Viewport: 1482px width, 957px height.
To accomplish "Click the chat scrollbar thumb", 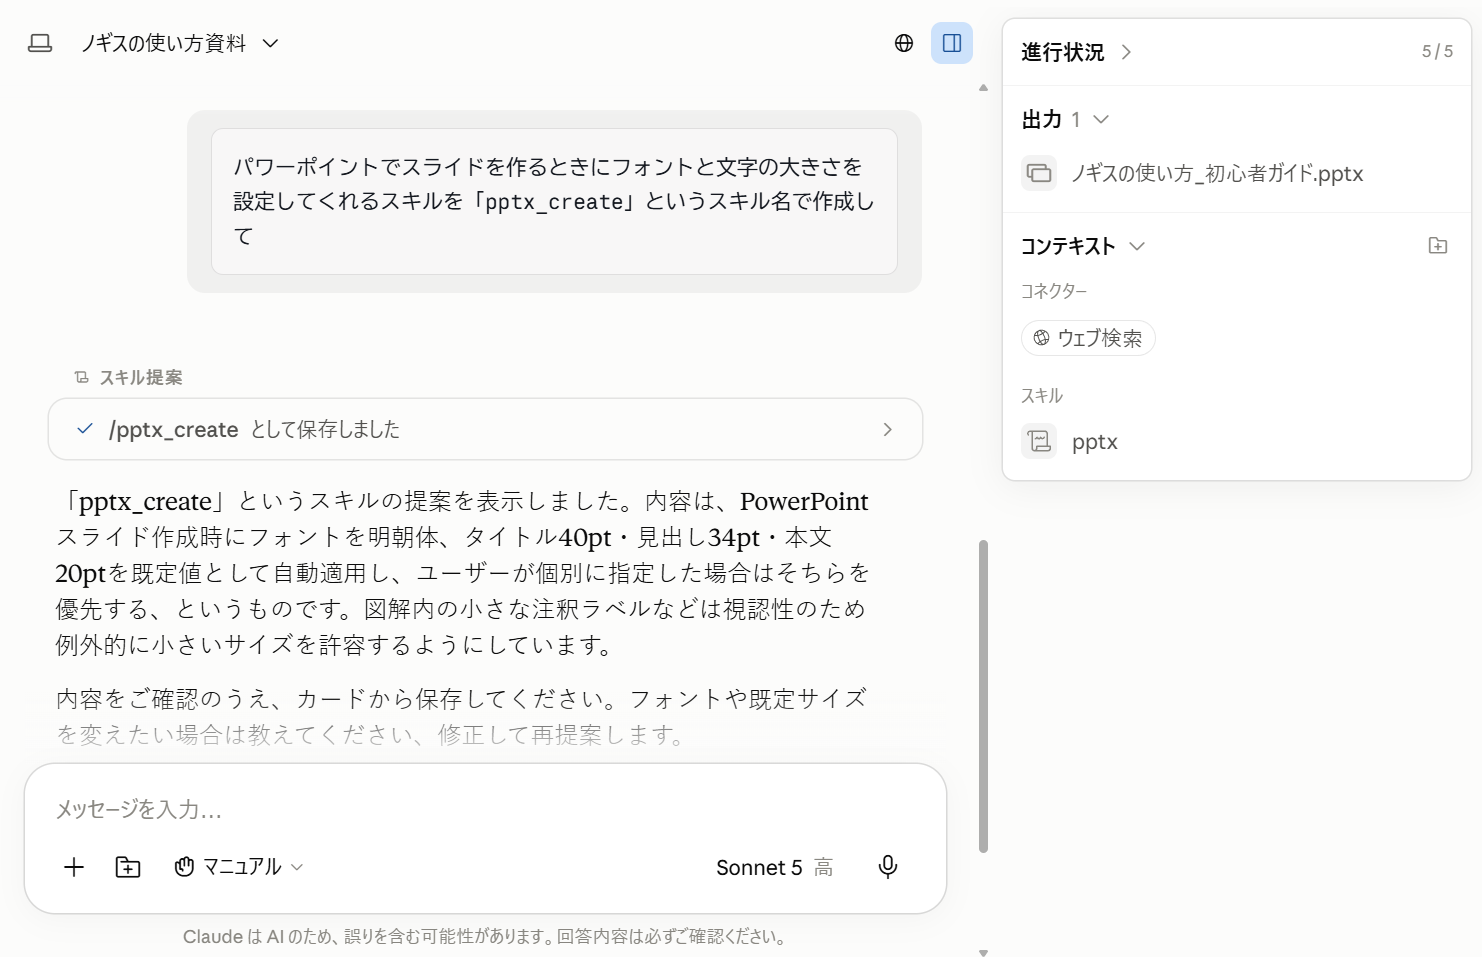I will [x=983, y=696].
